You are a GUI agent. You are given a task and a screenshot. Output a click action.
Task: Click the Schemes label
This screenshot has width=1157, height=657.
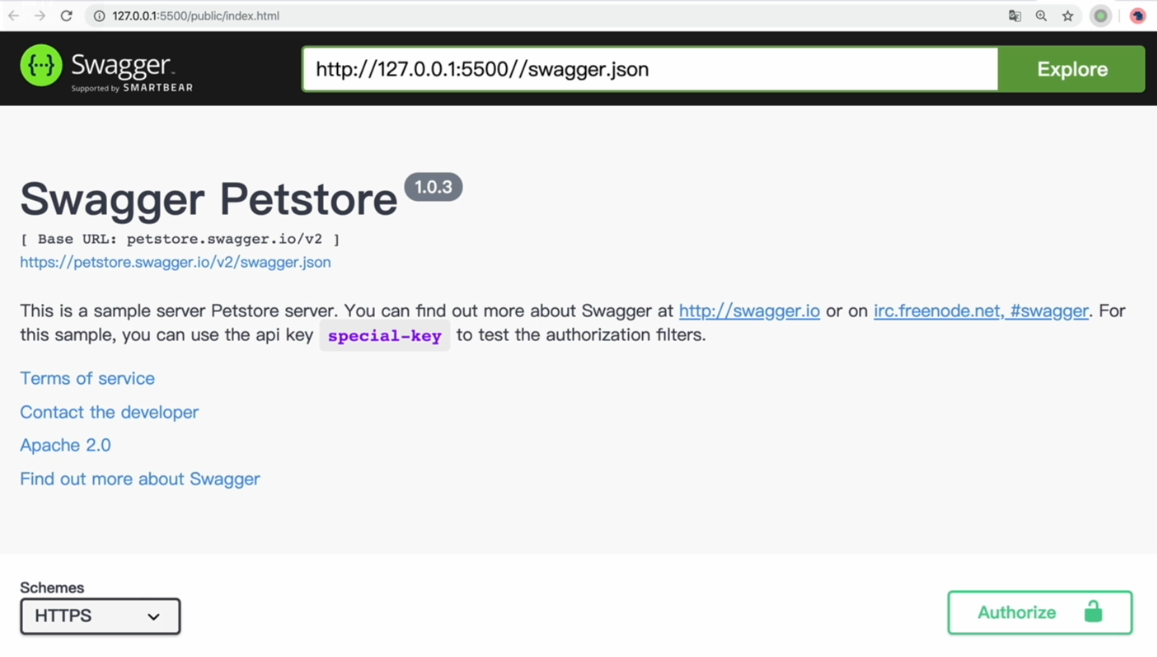pos(52,588)
